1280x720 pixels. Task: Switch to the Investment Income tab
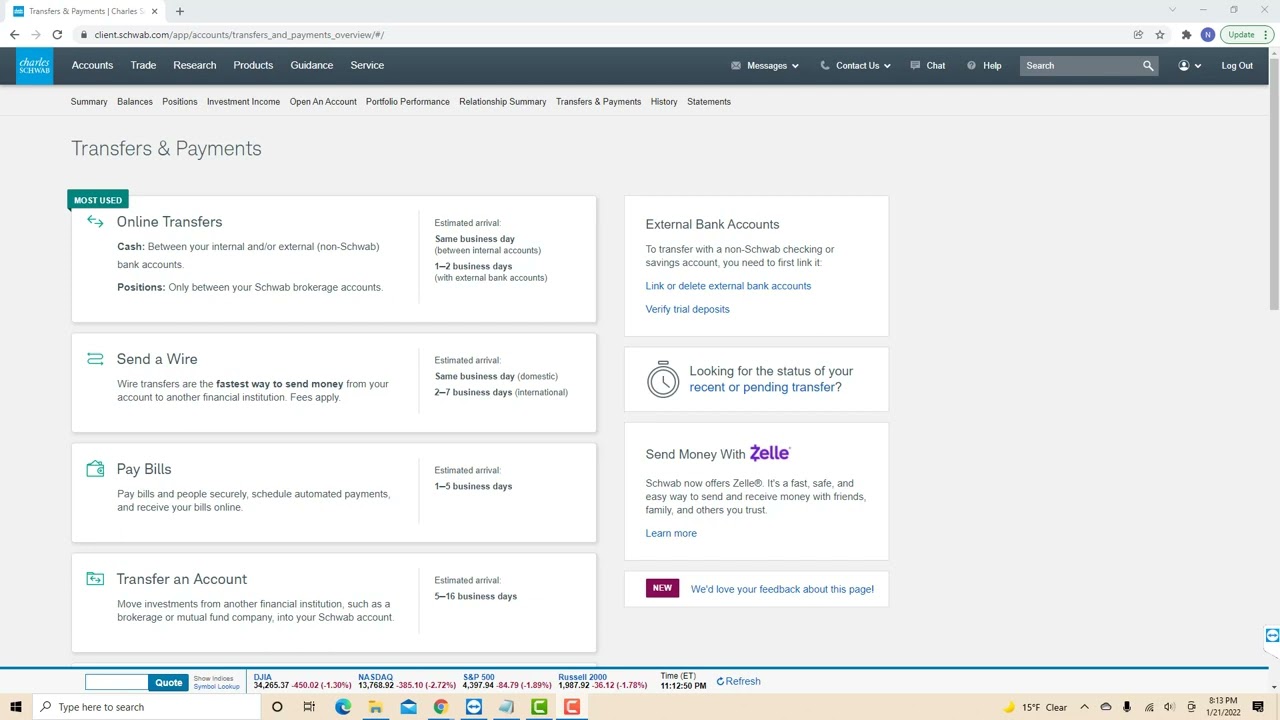(x=243, y=101)
